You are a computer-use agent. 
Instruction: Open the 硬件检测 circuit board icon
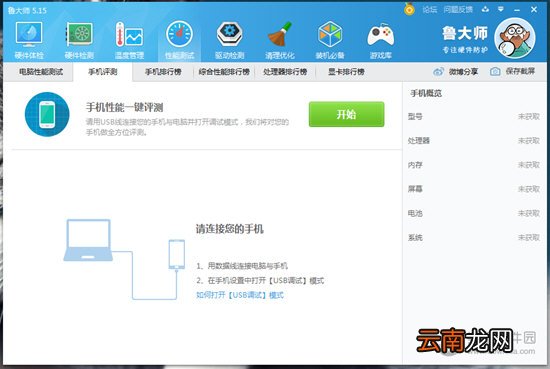79,34
